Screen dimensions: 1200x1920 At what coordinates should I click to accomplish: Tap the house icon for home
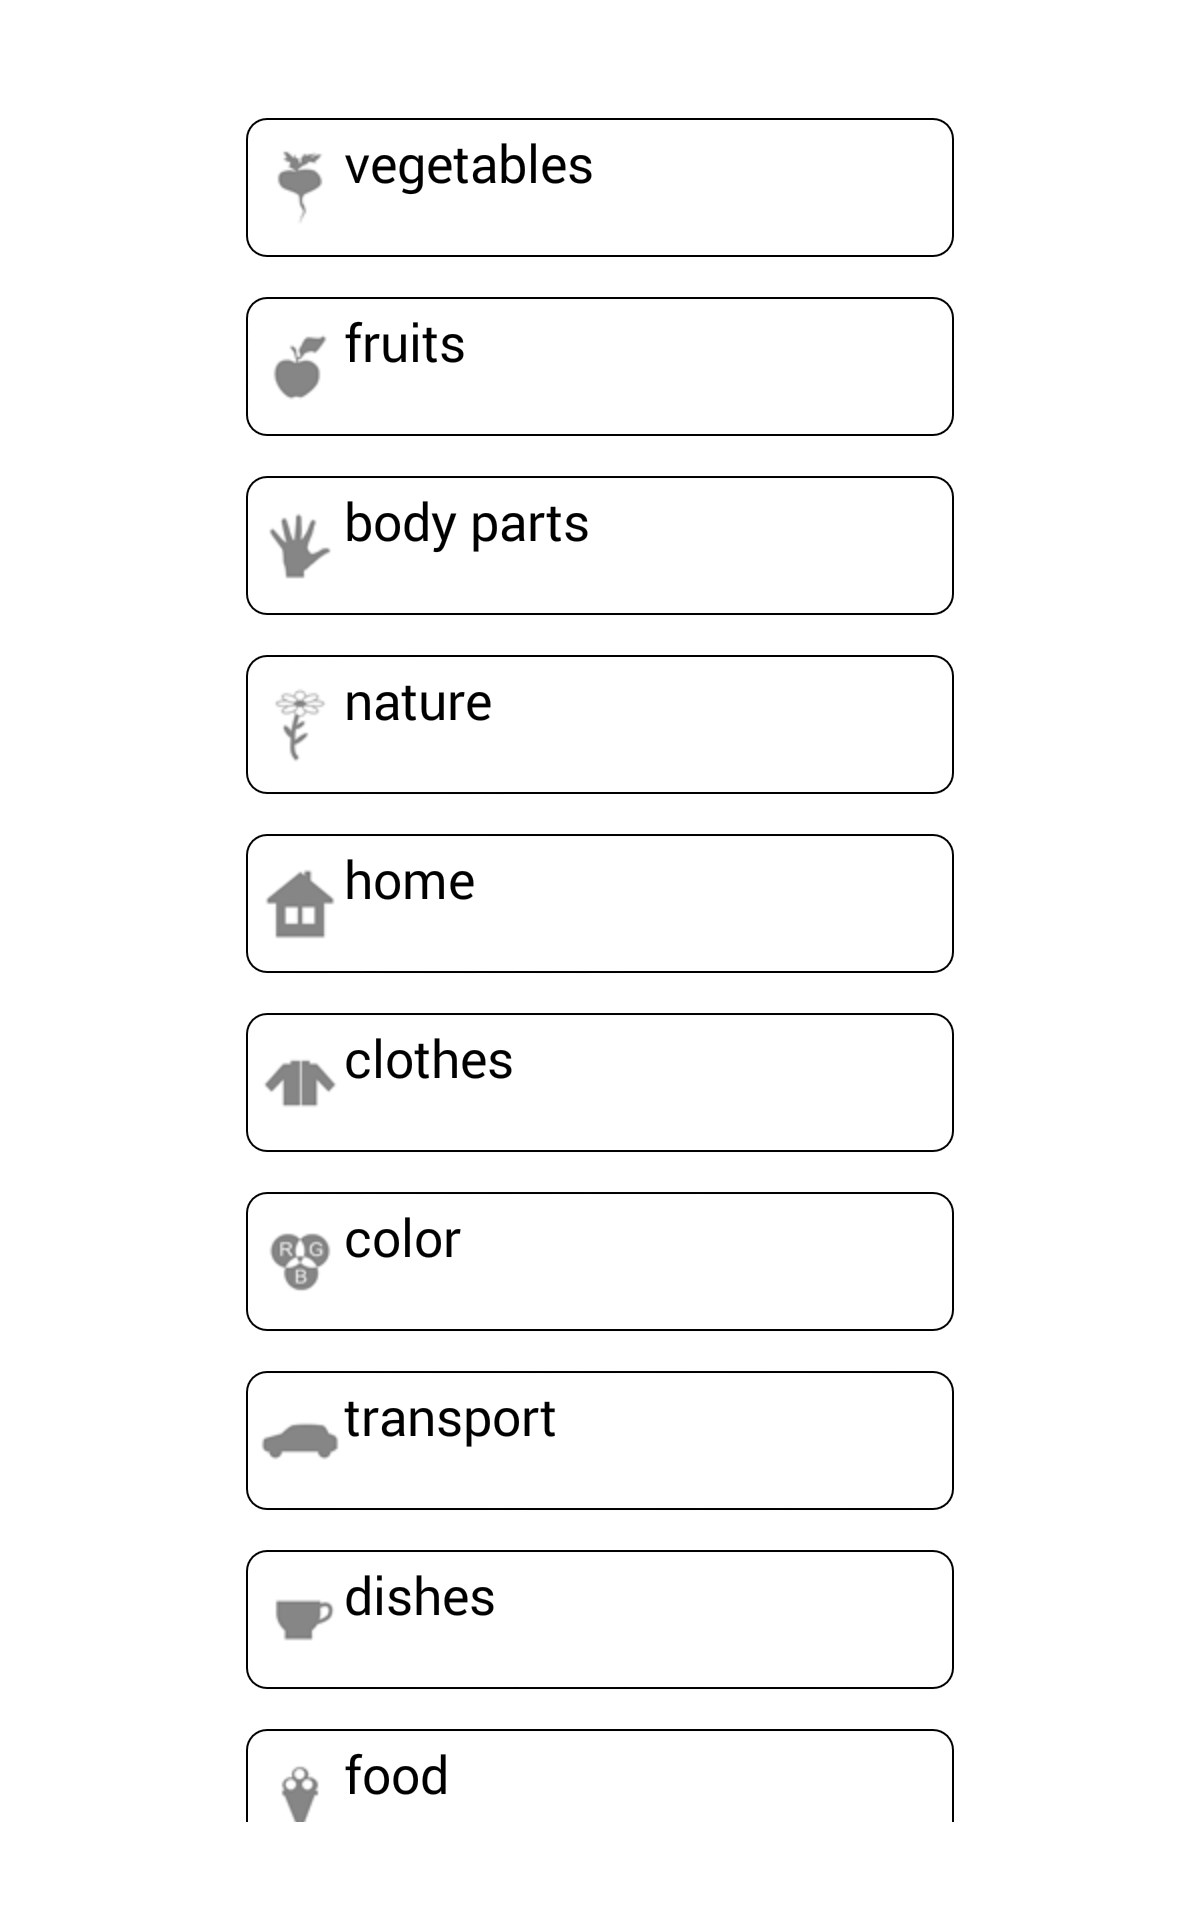[x=299, y=904]
